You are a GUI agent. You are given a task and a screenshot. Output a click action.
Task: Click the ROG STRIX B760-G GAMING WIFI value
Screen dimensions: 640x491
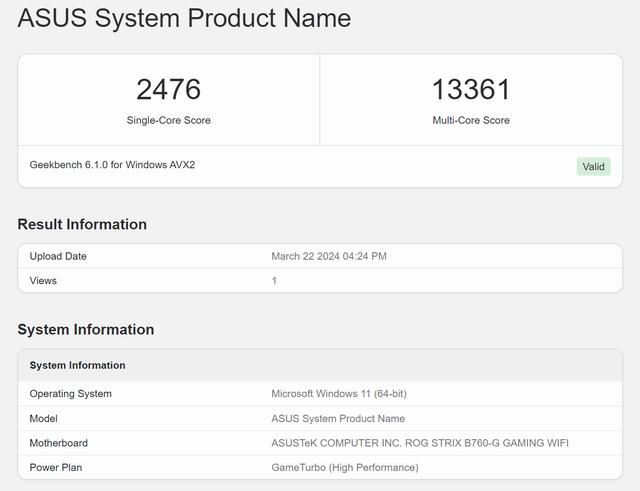pyautogui.click(x=419, y=443)
